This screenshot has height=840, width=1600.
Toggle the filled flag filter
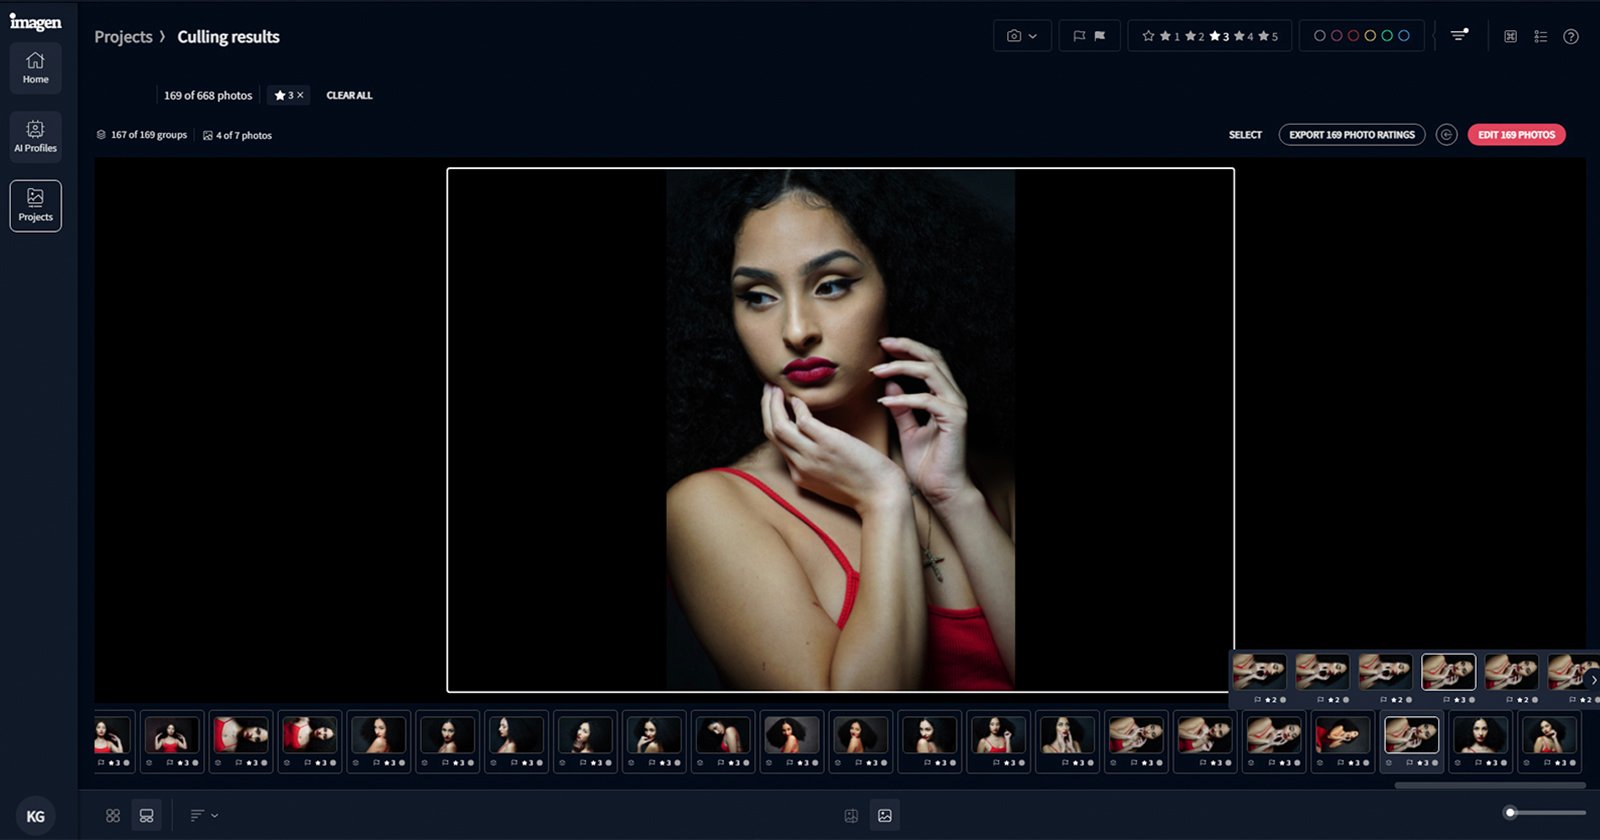point(1100,36)
